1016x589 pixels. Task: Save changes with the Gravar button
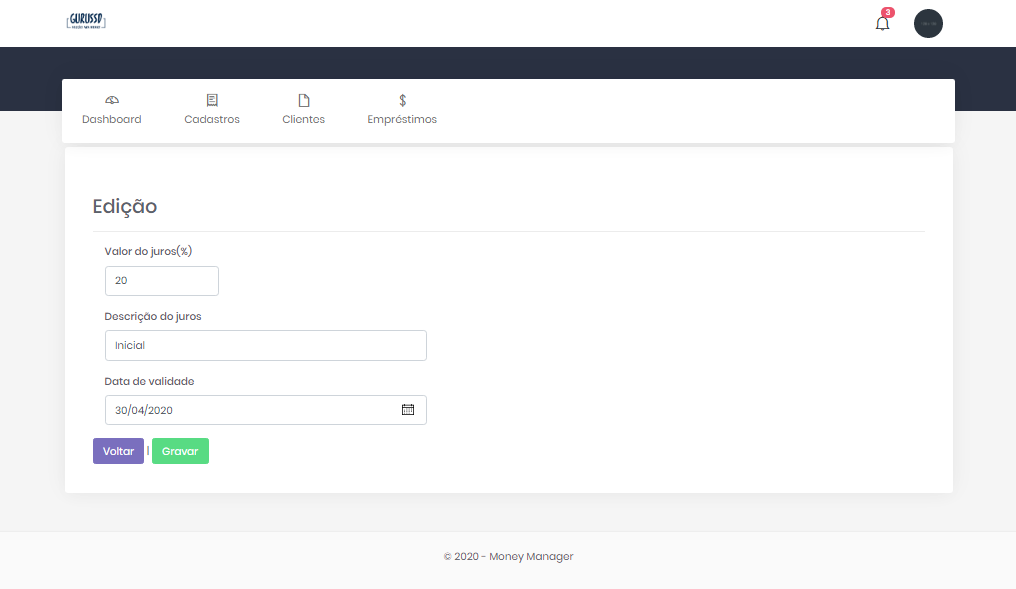(180, 451)
